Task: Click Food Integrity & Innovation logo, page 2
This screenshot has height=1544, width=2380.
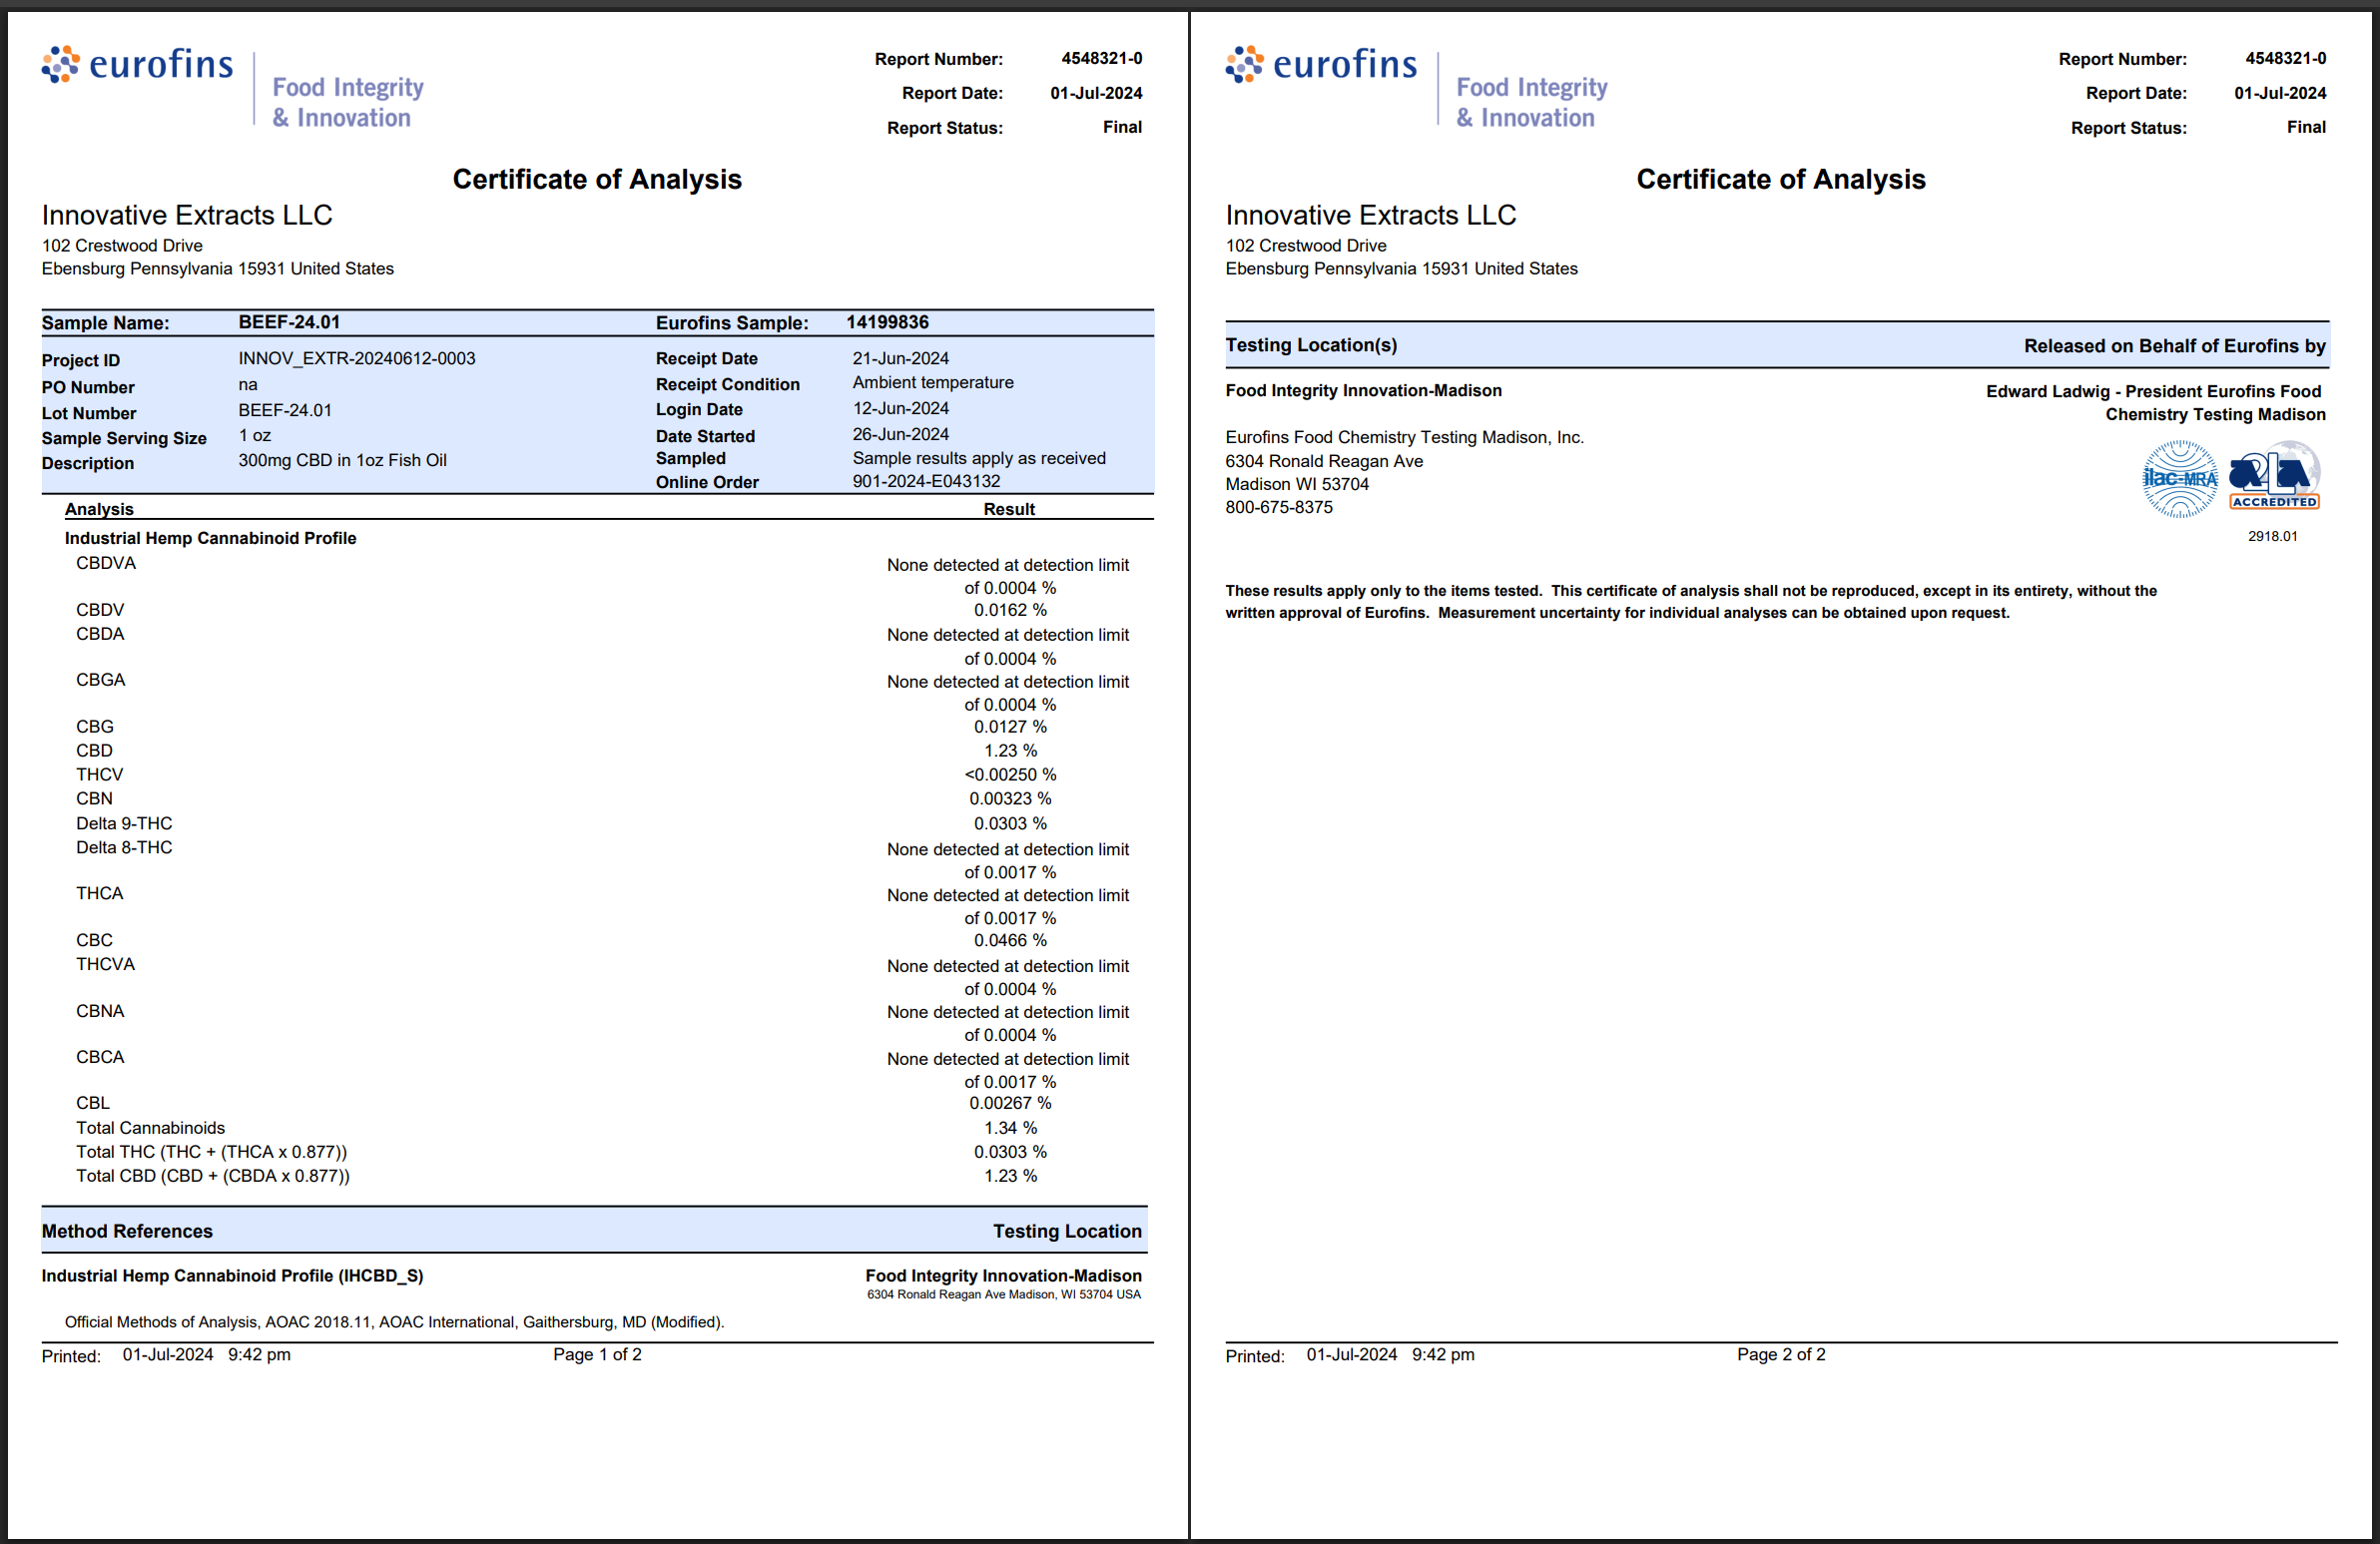Action: 1531,102
